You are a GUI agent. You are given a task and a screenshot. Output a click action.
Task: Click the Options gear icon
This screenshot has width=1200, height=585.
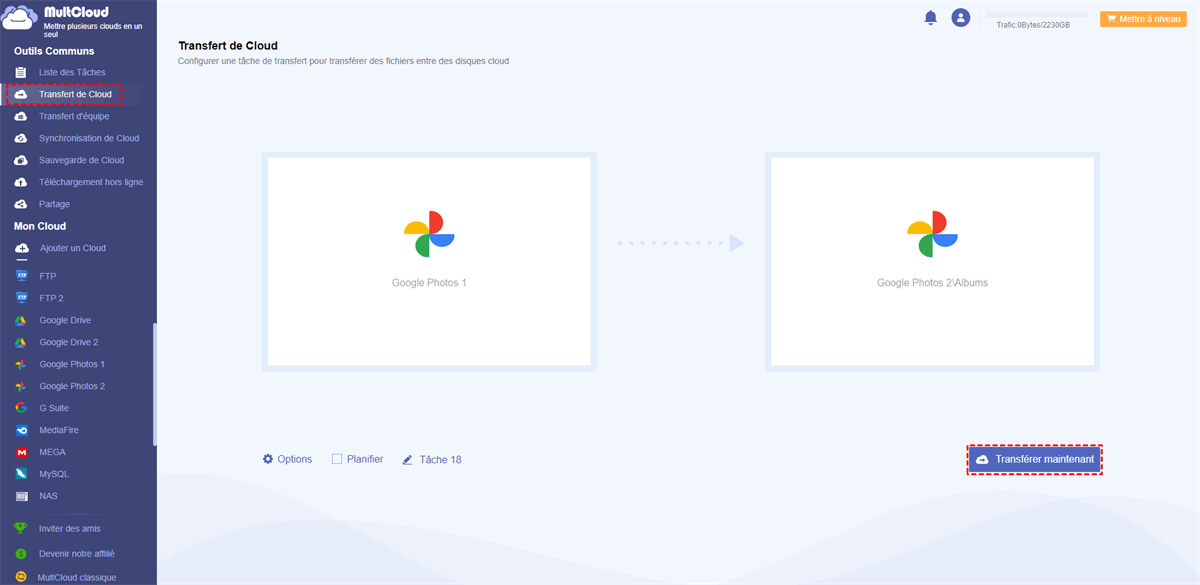[x=268, y=459]
